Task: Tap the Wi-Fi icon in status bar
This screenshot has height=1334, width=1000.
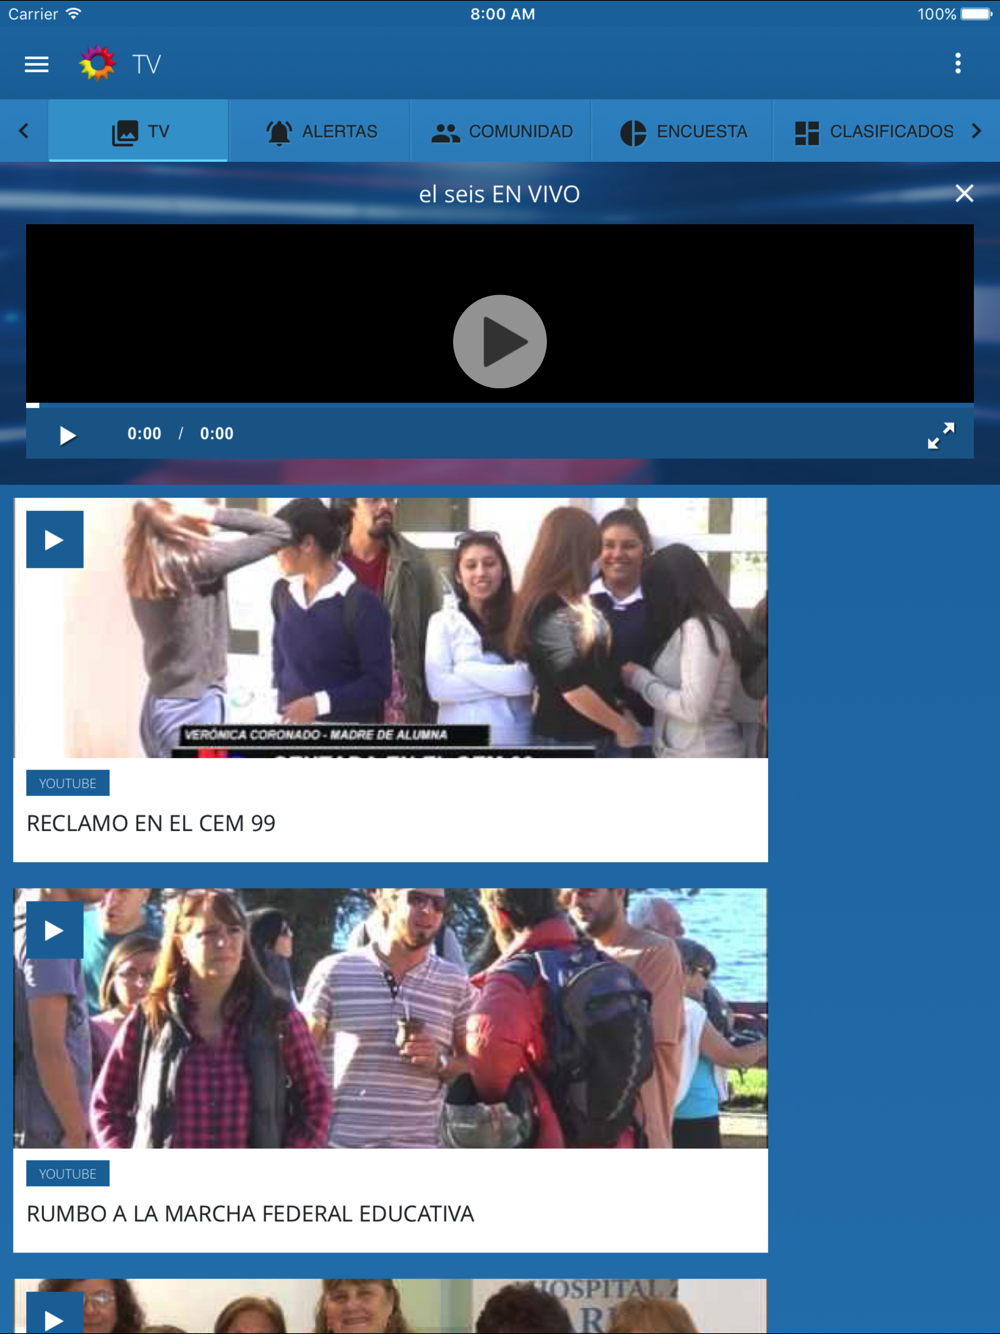Action: pos(73,13)
